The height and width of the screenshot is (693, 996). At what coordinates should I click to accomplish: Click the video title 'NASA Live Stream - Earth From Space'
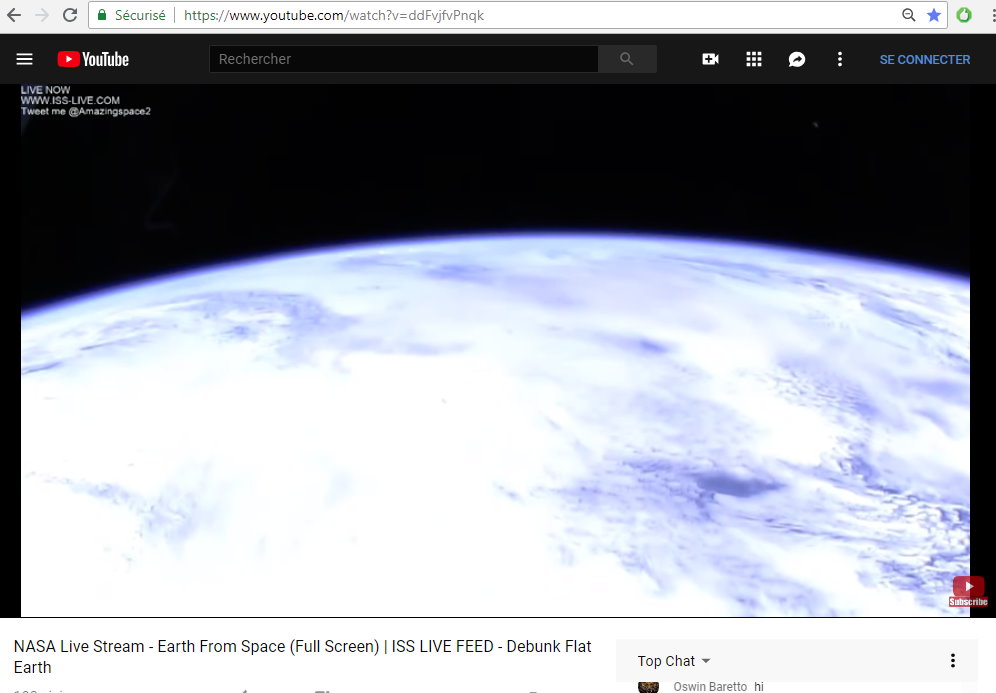tap(302, 657)
